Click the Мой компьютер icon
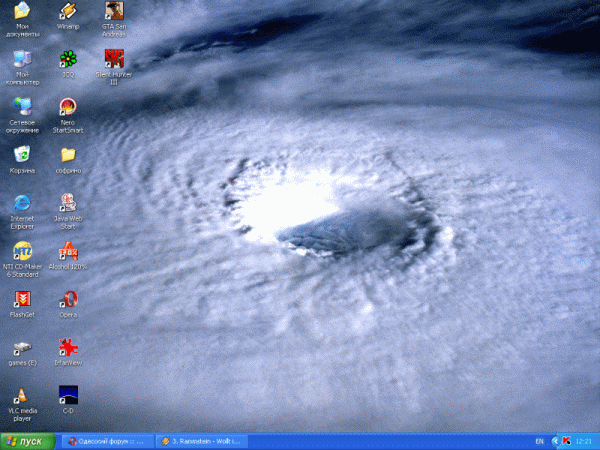 tap(22, 58)
